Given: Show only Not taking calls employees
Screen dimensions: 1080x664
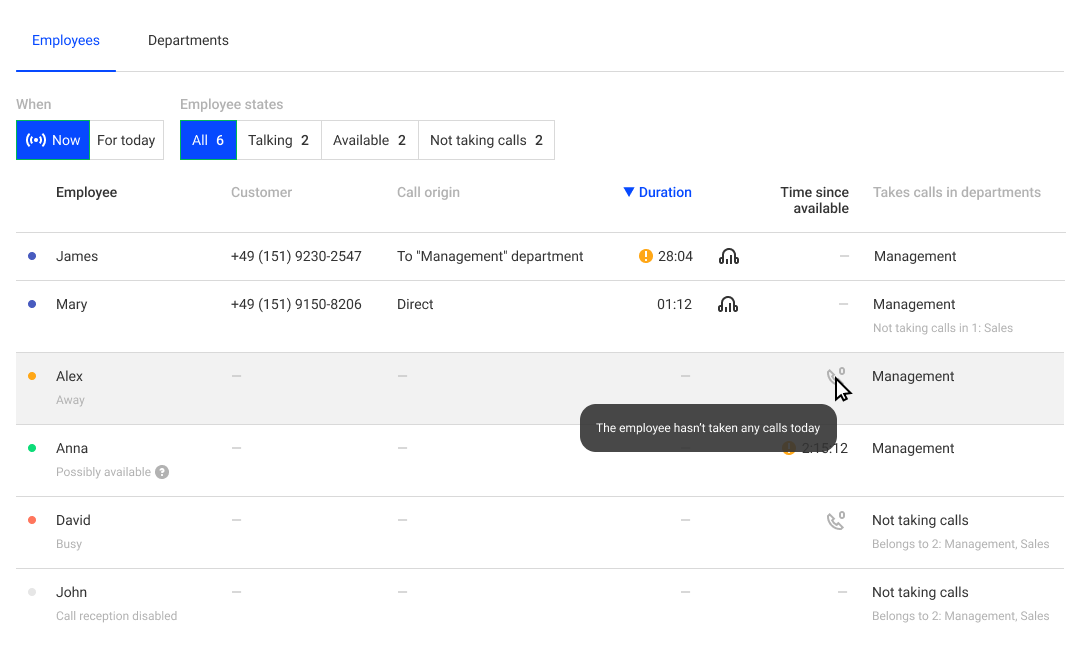Looking at the screenshot, I should tap(486, 140).
